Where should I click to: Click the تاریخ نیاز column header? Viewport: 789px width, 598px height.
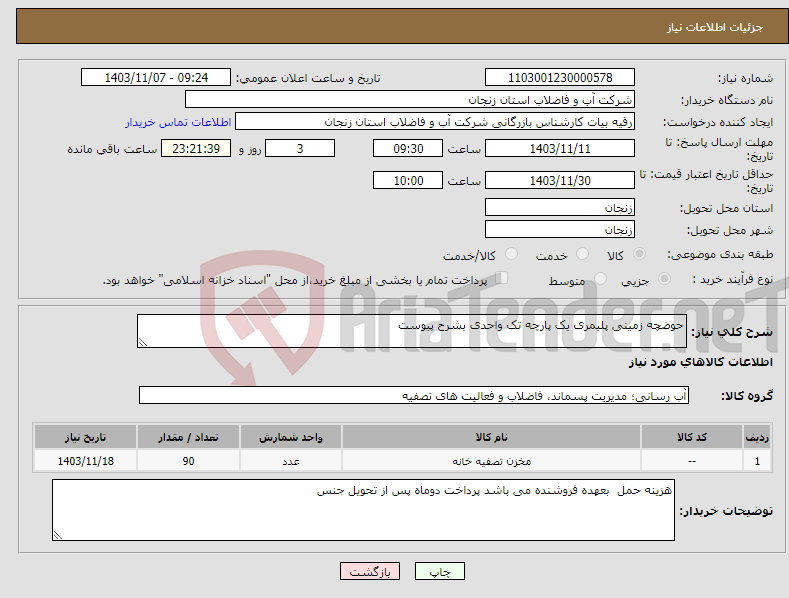(x=85, y=437)
